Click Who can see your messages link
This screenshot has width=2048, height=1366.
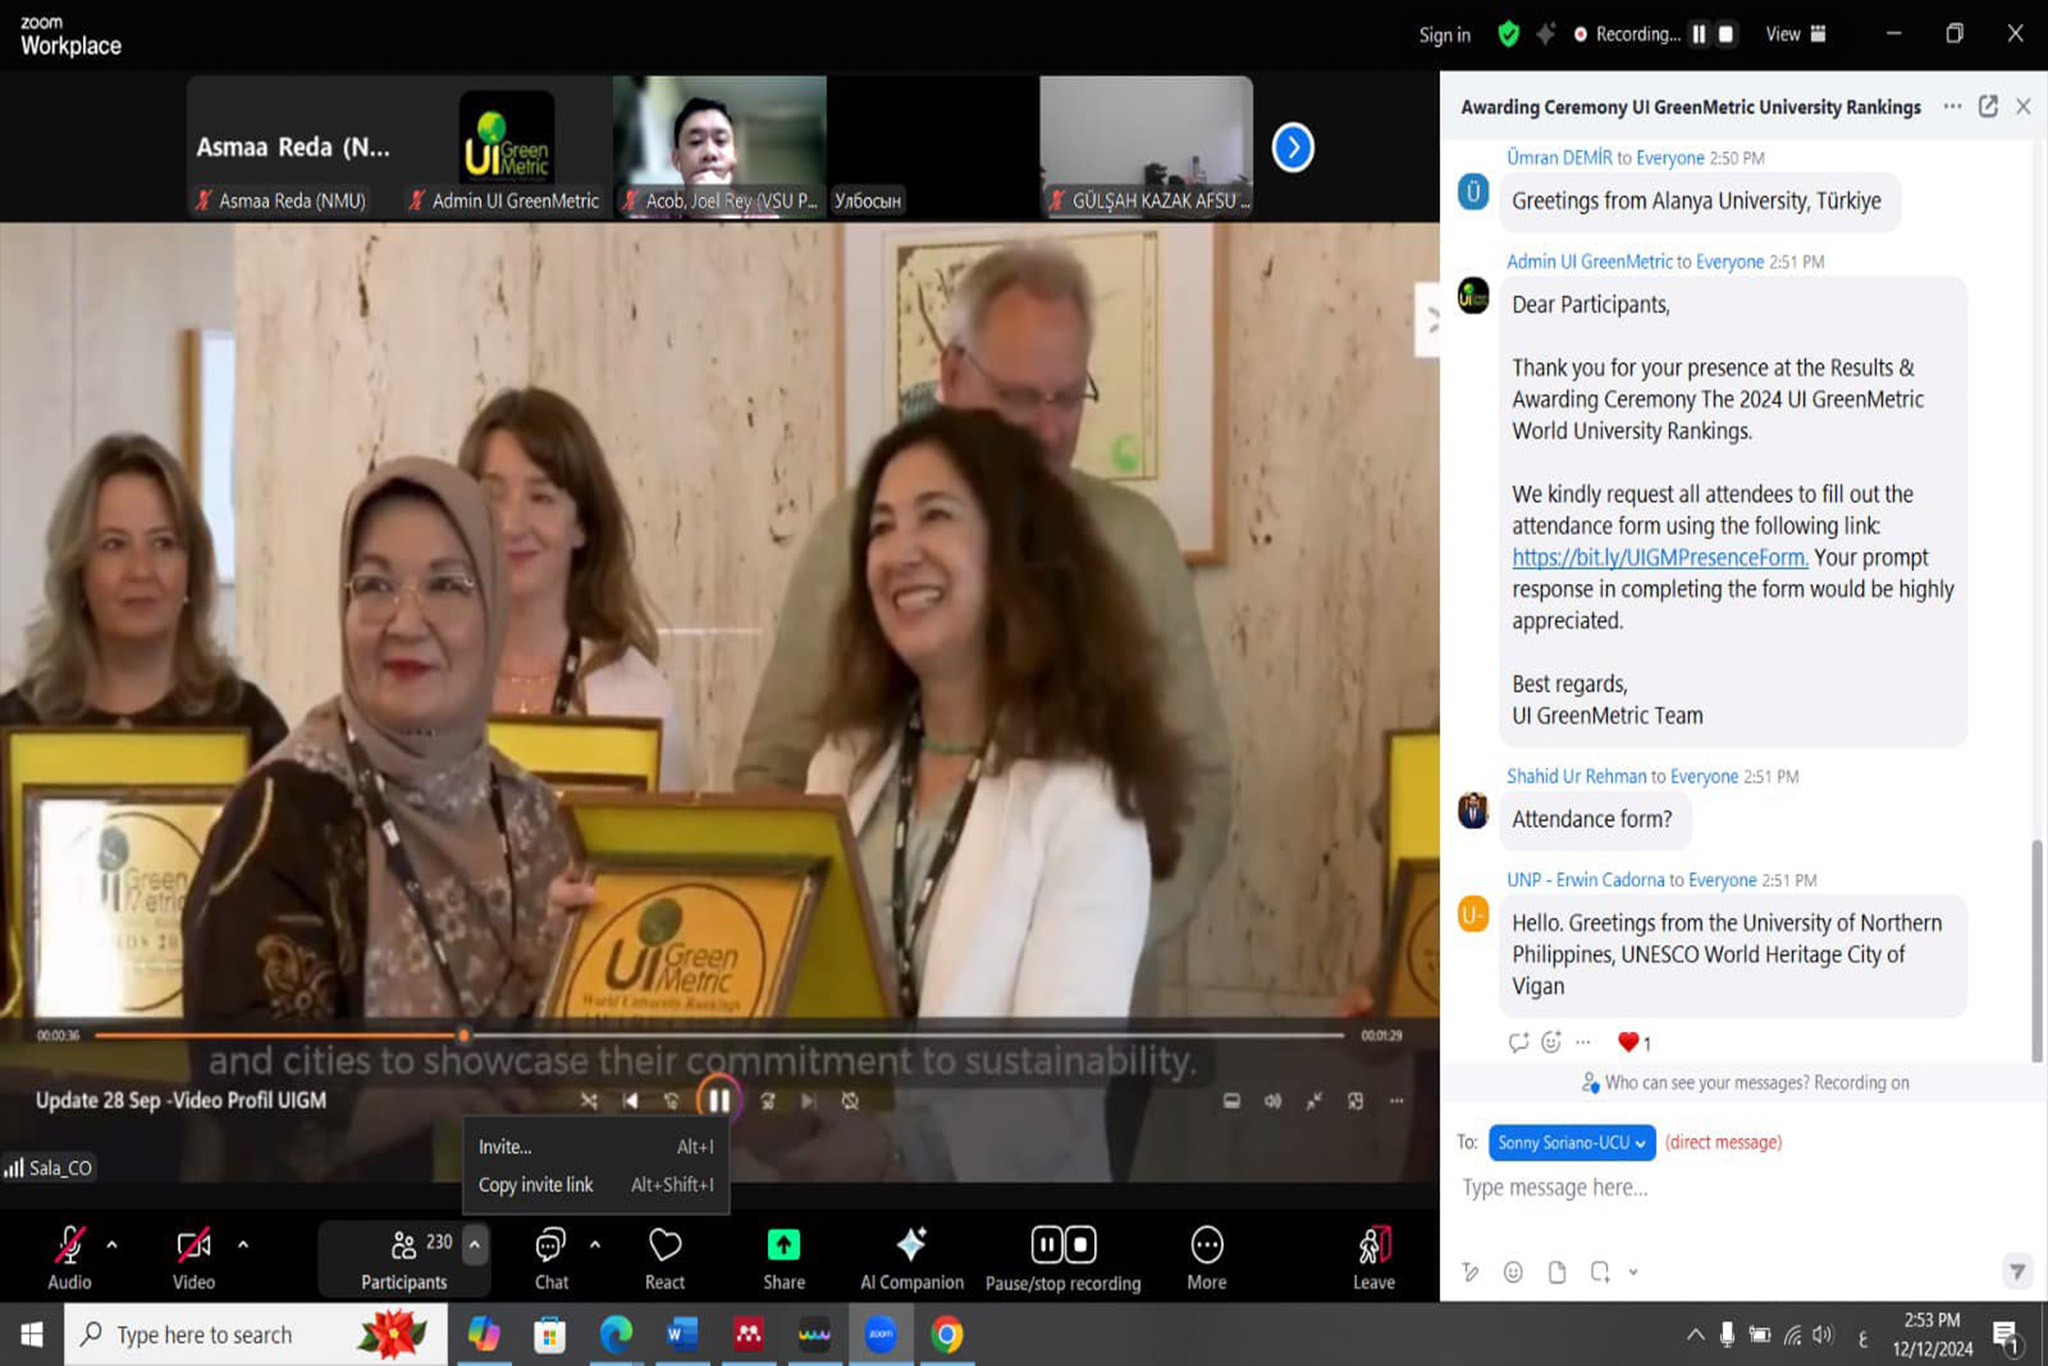pyautogui.click(x=1744, y=1082)
